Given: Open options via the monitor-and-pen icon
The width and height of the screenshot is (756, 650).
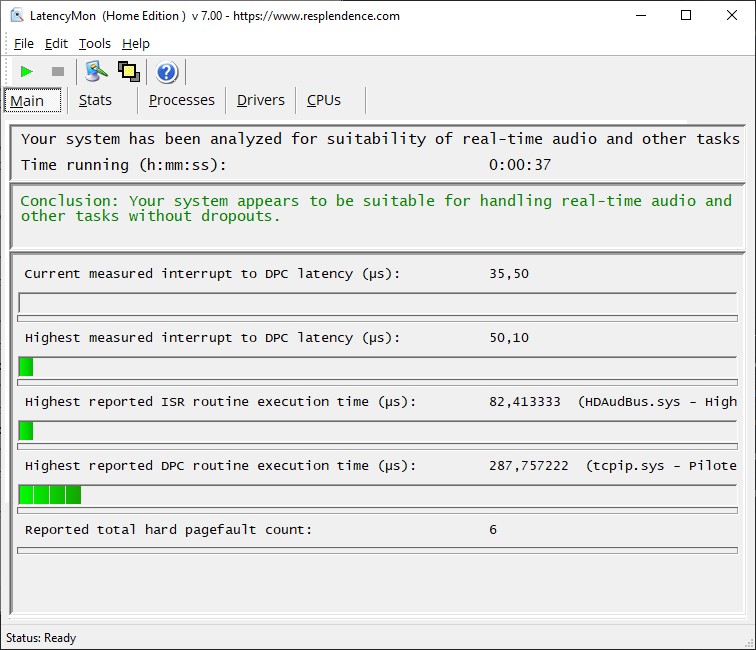Looking at the screenshot, I should (x=96, y=72).
